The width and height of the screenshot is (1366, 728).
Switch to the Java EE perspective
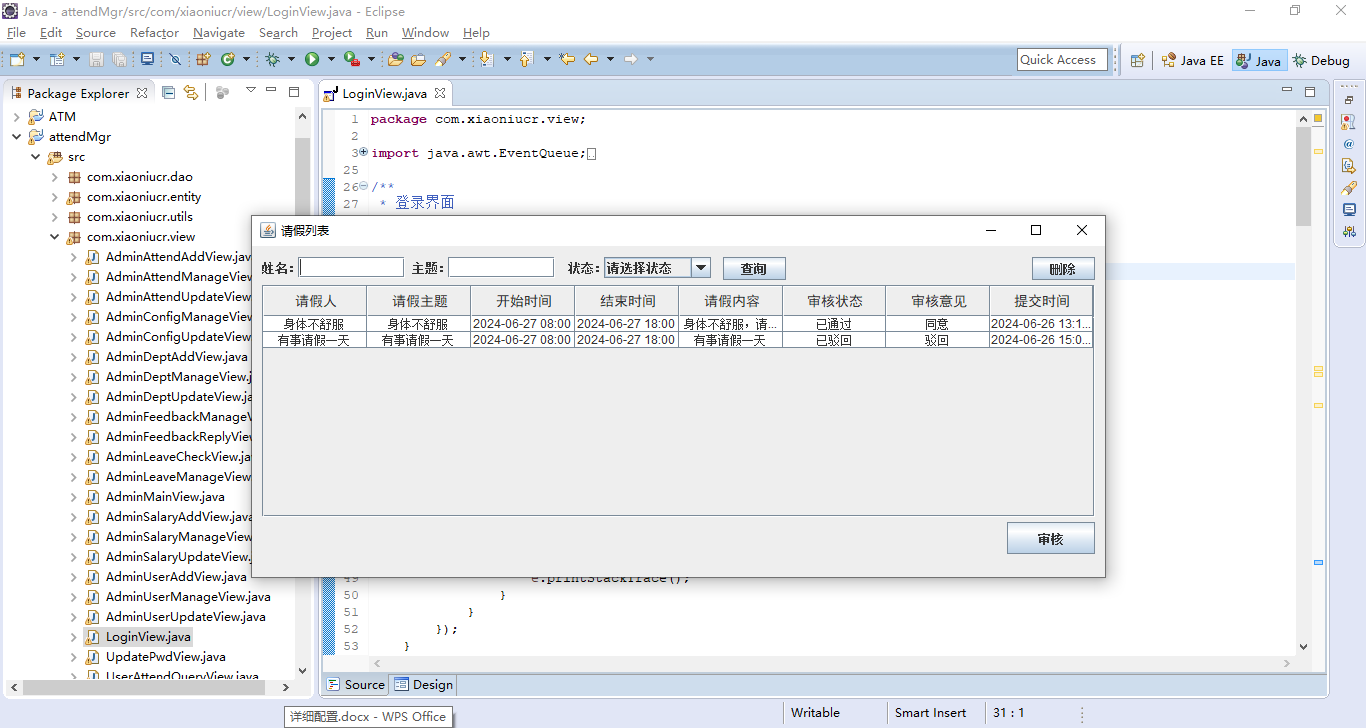click(x=1192, y=60)
